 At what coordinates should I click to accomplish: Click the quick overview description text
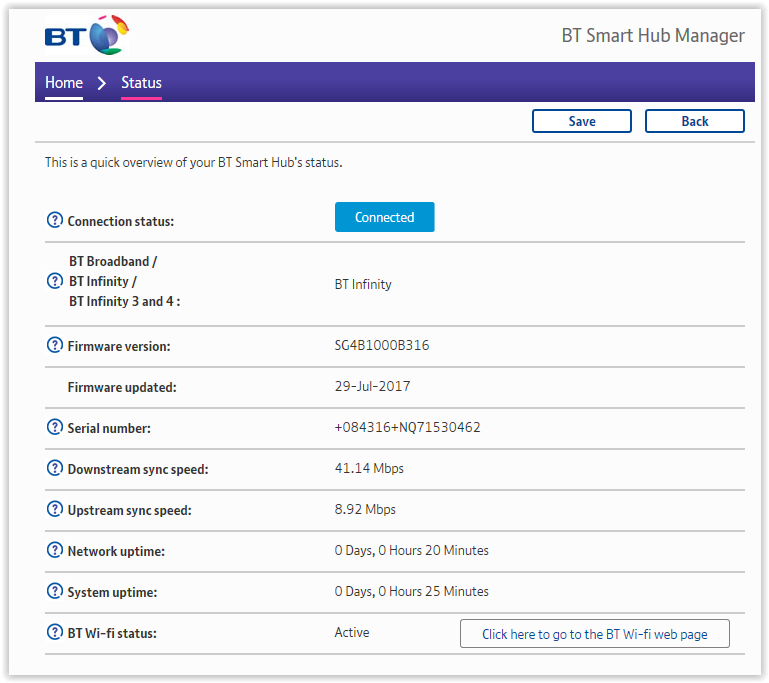pos(194,162)
